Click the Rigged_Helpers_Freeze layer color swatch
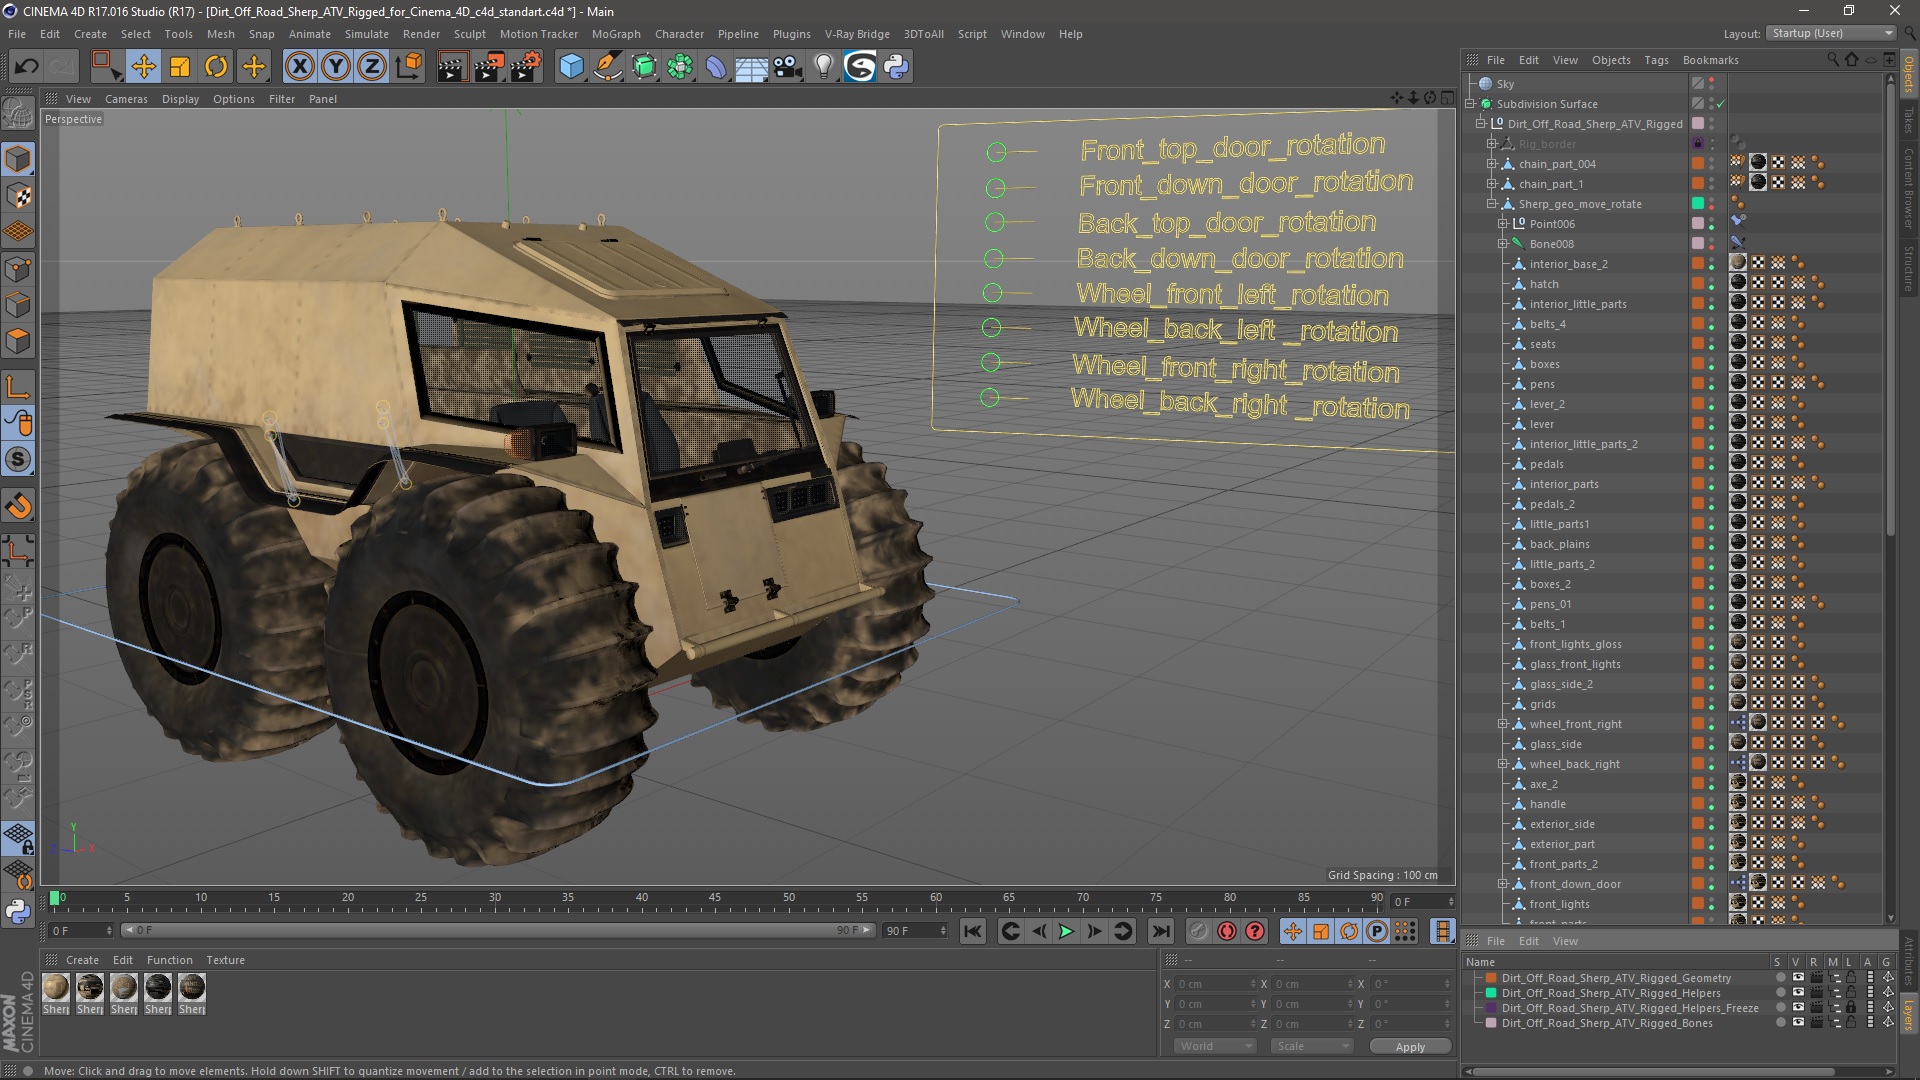The width and height of the screenshot is (1920, 1080). click(x=1491, y=1008)
